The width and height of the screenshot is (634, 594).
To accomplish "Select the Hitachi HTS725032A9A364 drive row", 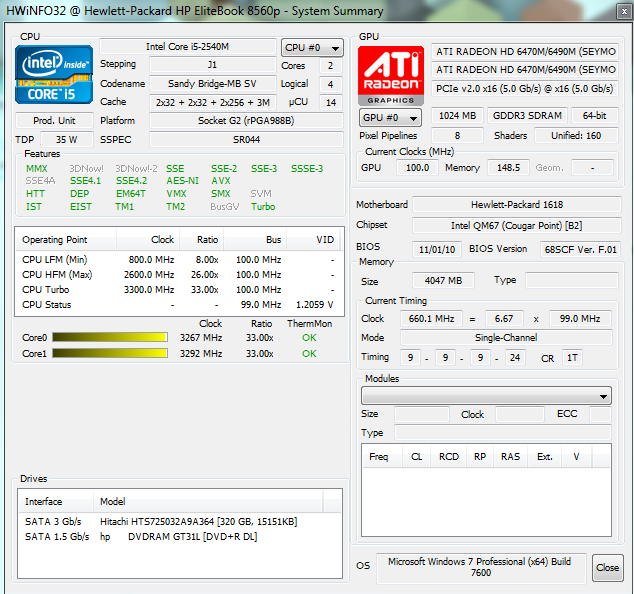I will click(x=180, y=522).
